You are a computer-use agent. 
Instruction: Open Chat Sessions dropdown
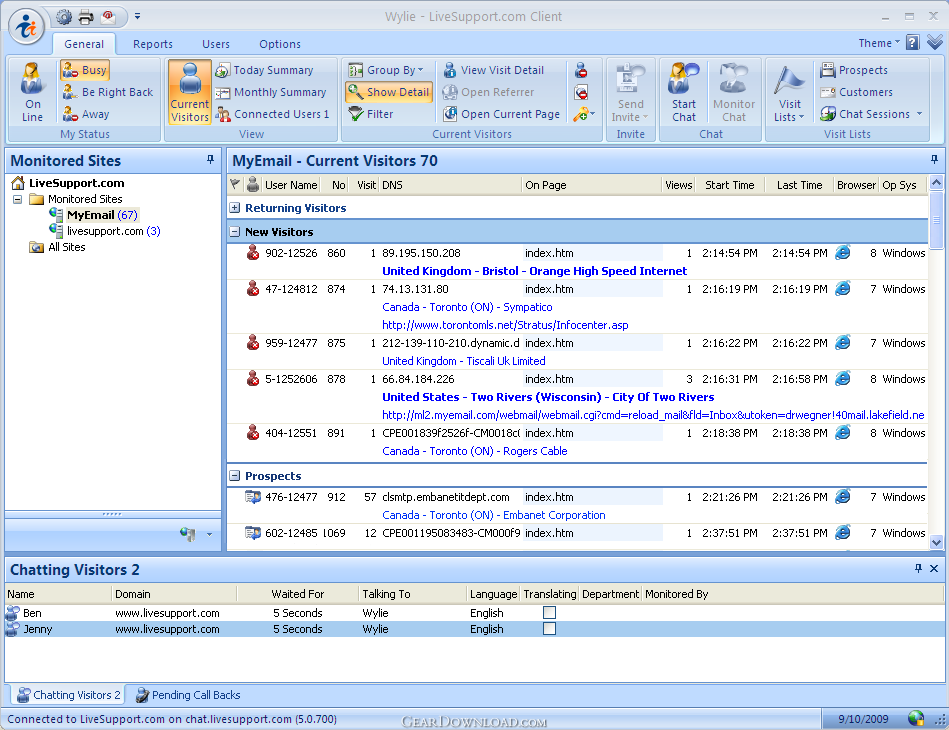[x=871, y=114]
